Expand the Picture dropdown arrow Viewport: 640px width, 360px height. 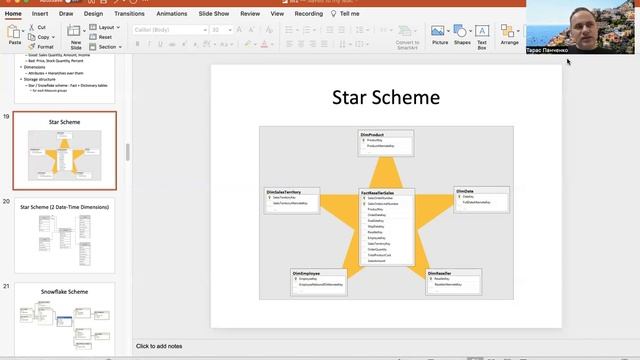[x=448, y=31]
